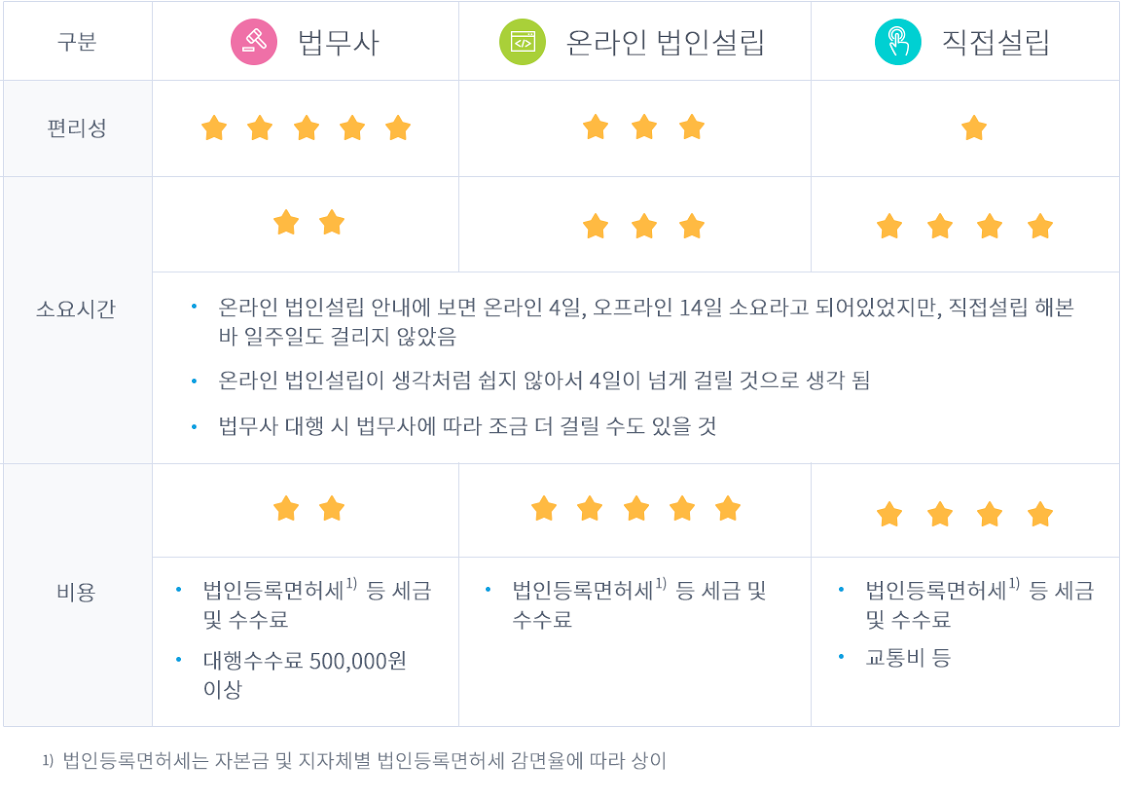The image size is (1123, 798).
Task: Select the 직접설립 column heading text
Action: (996, 42)
